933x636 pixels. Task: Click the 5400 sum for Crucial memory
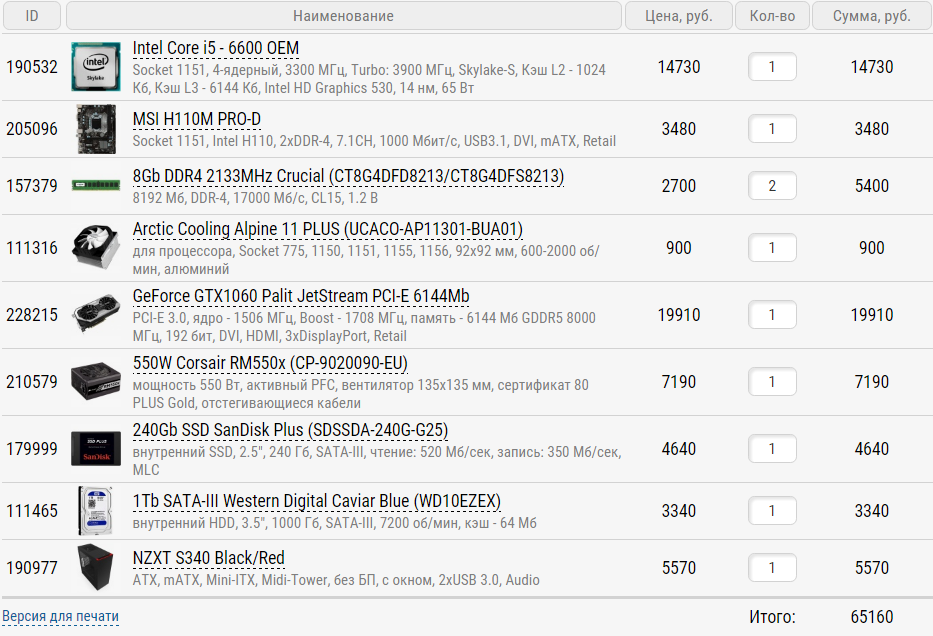(x=872, y=186)
